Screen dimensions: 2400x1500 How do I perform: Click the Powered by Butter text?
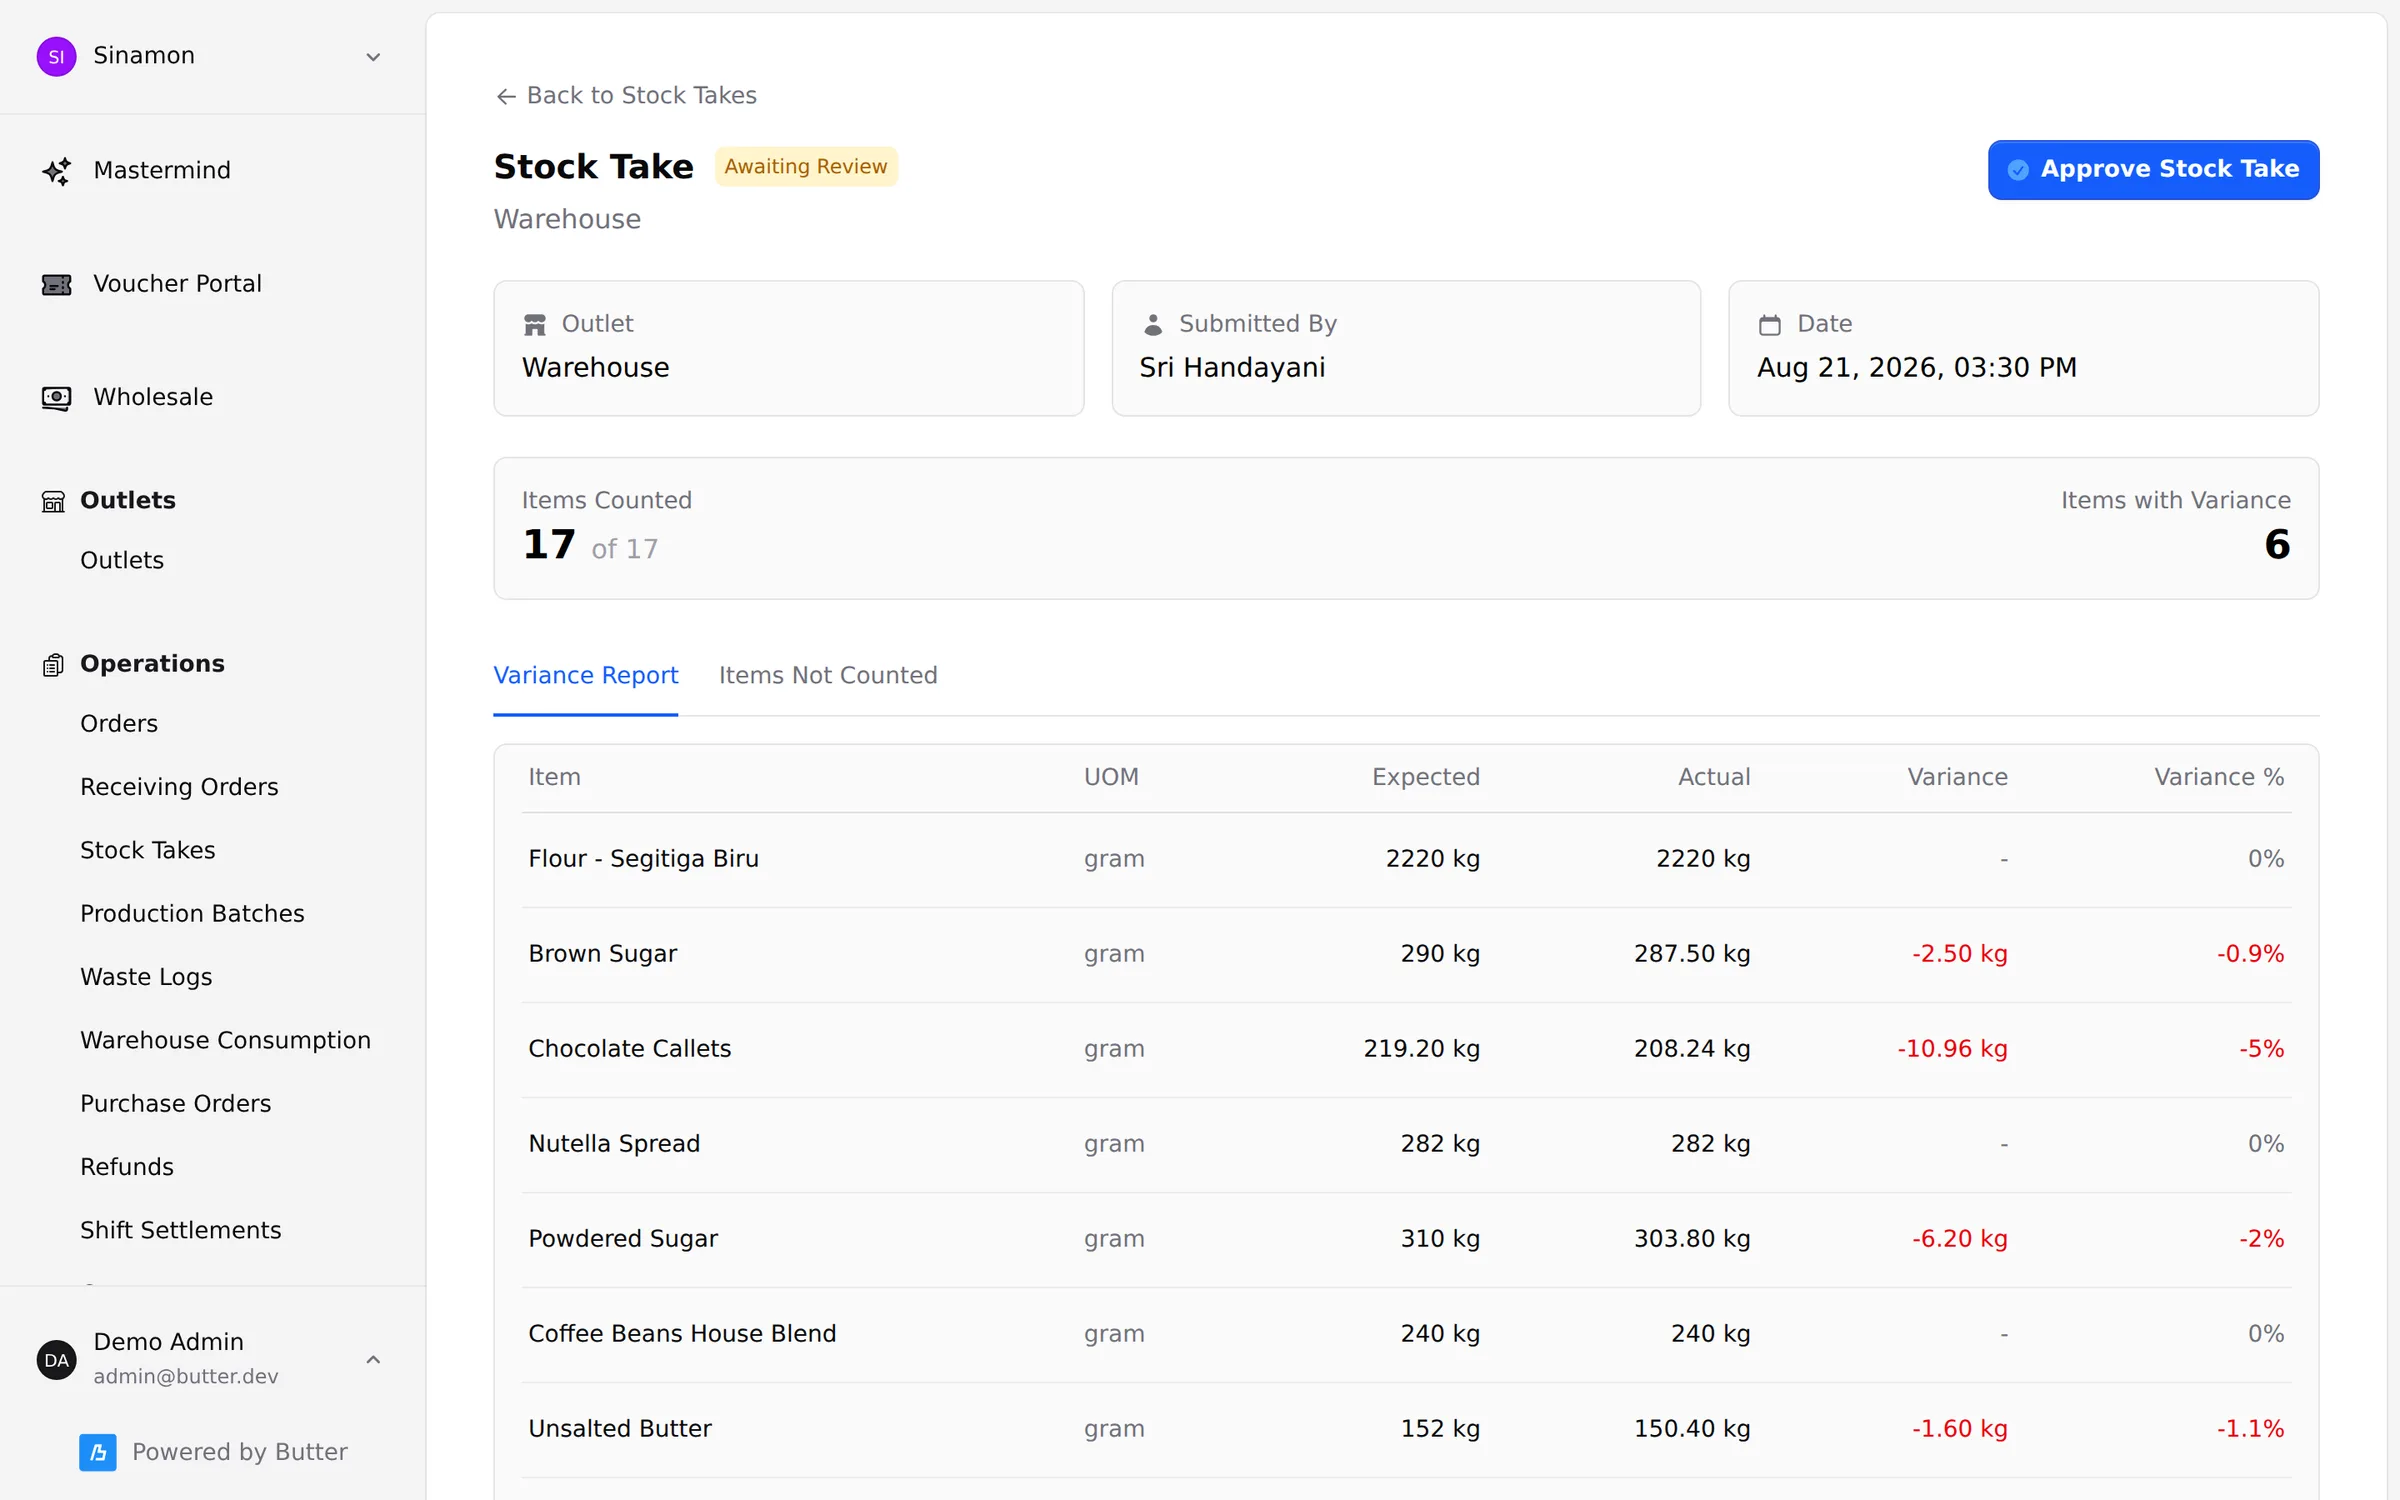pyautogui.click(x=240, y=1452)
